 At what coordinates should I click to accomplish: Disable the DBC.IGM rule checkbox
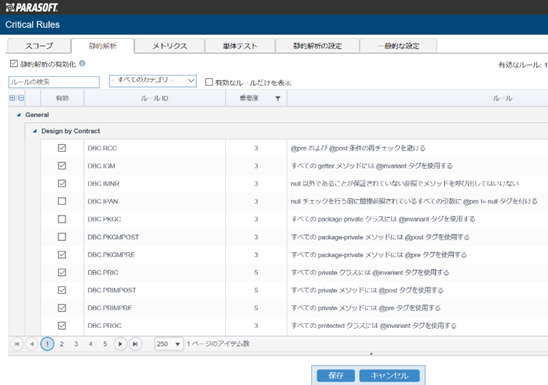pos(62,166)
